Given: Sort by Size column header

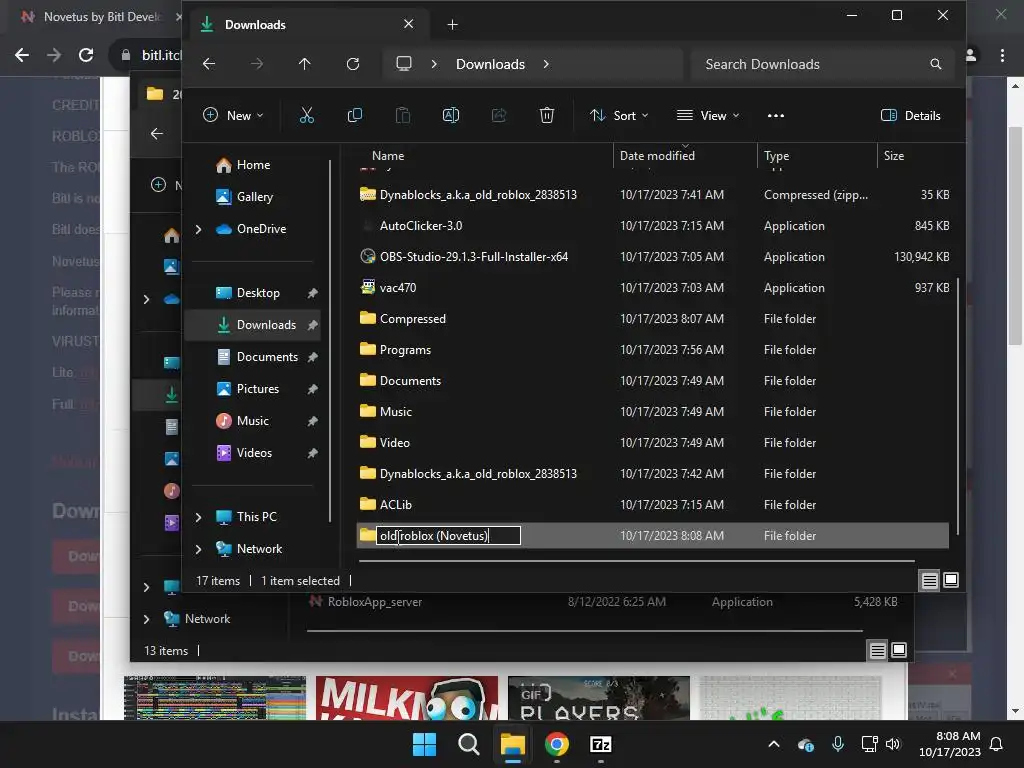Looking at the screenshot, I should (894, 156).
